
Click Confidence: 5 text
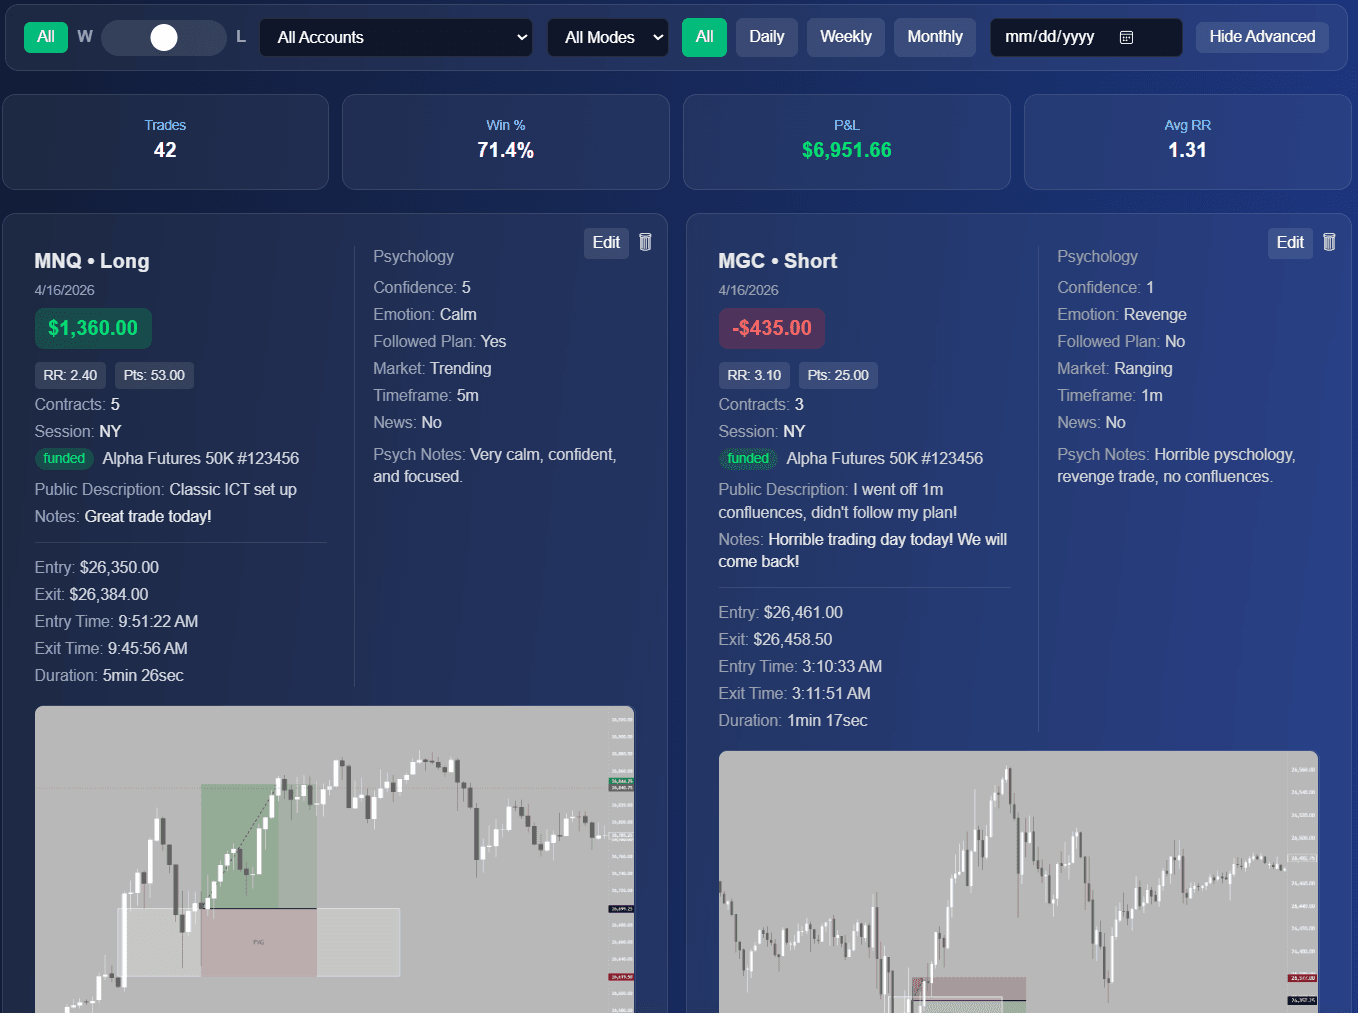tap(422, 287)
